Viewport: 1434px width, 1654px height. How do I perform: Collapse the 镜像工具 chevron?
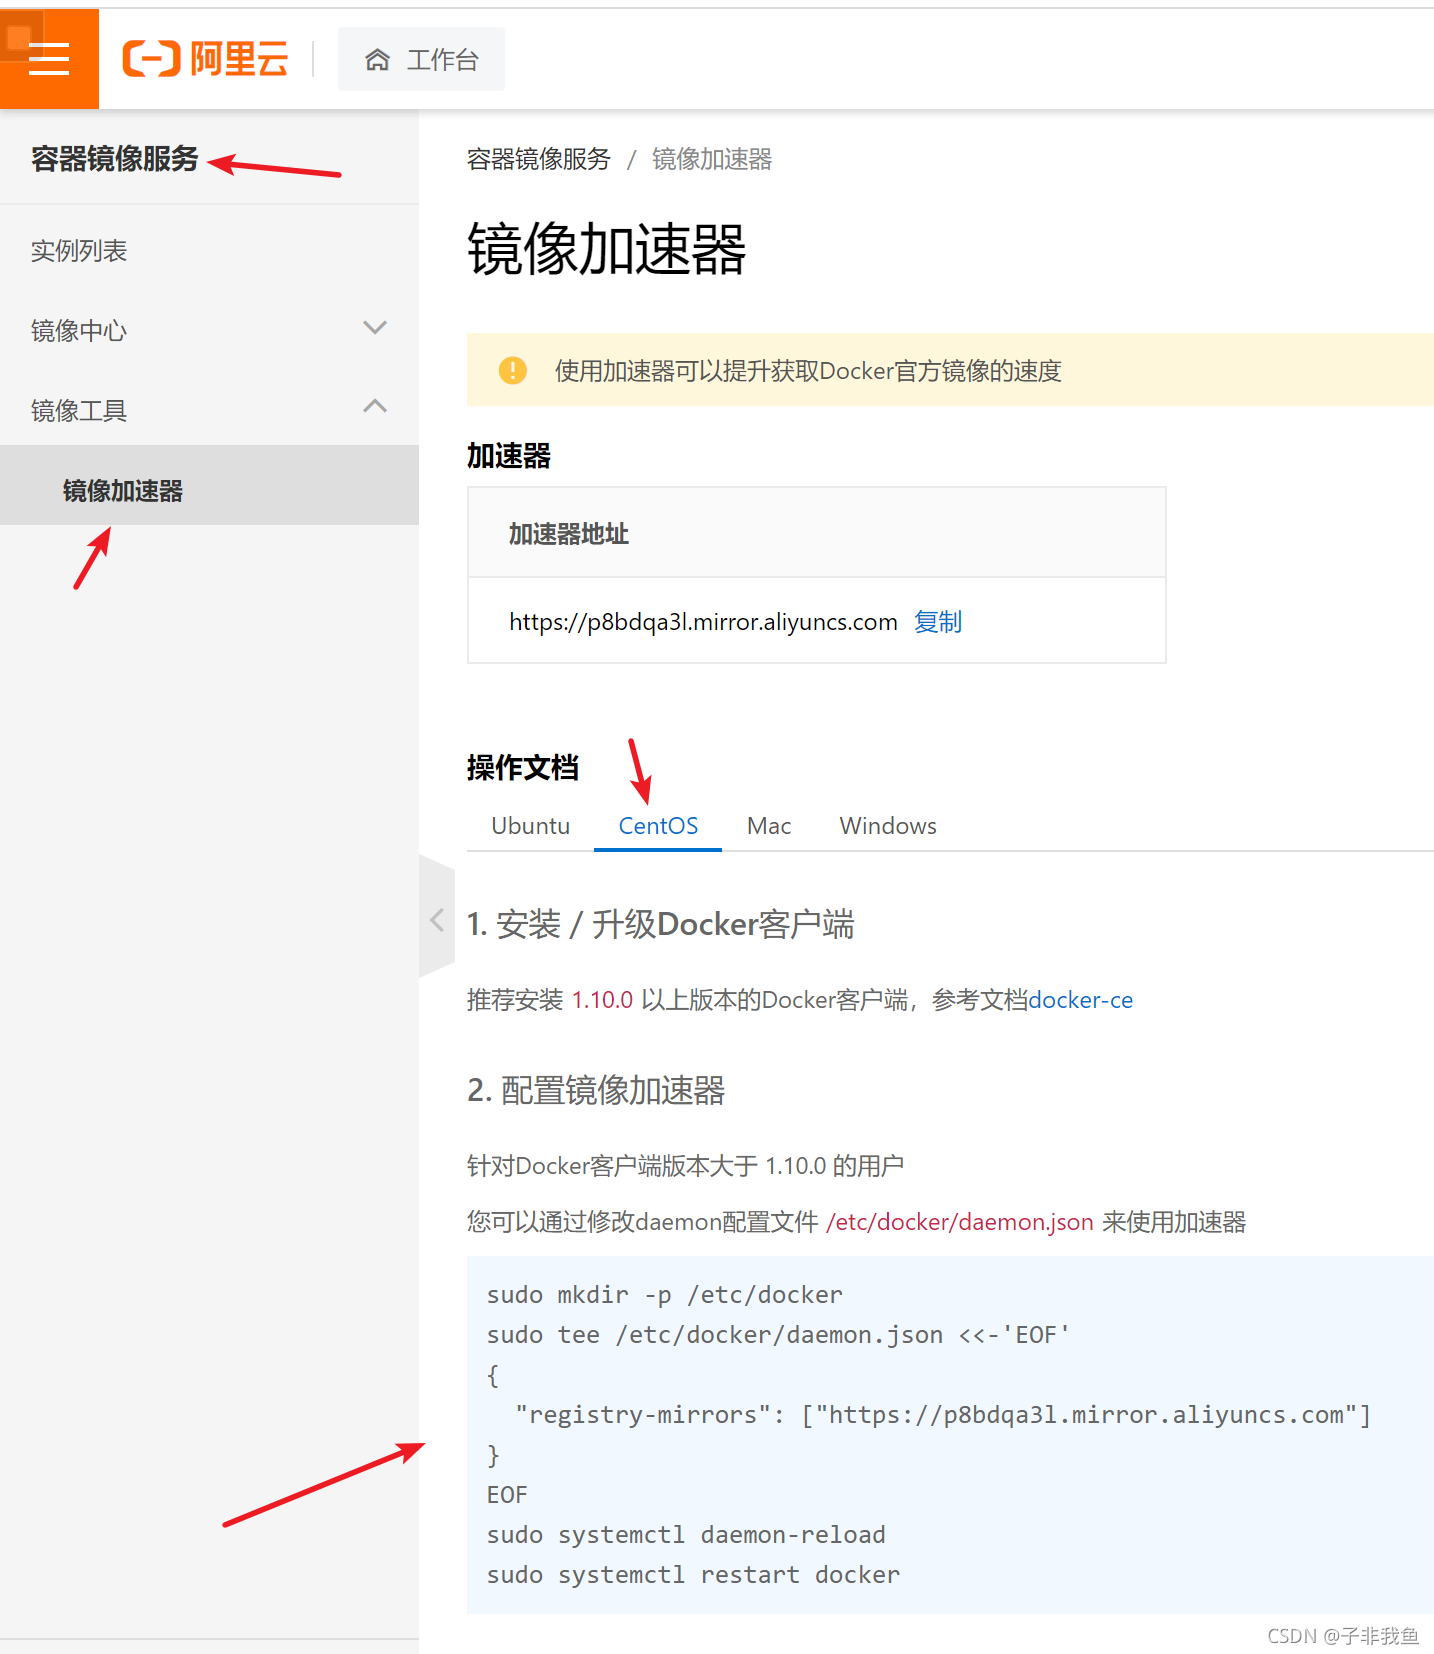(x=375, y=406)
